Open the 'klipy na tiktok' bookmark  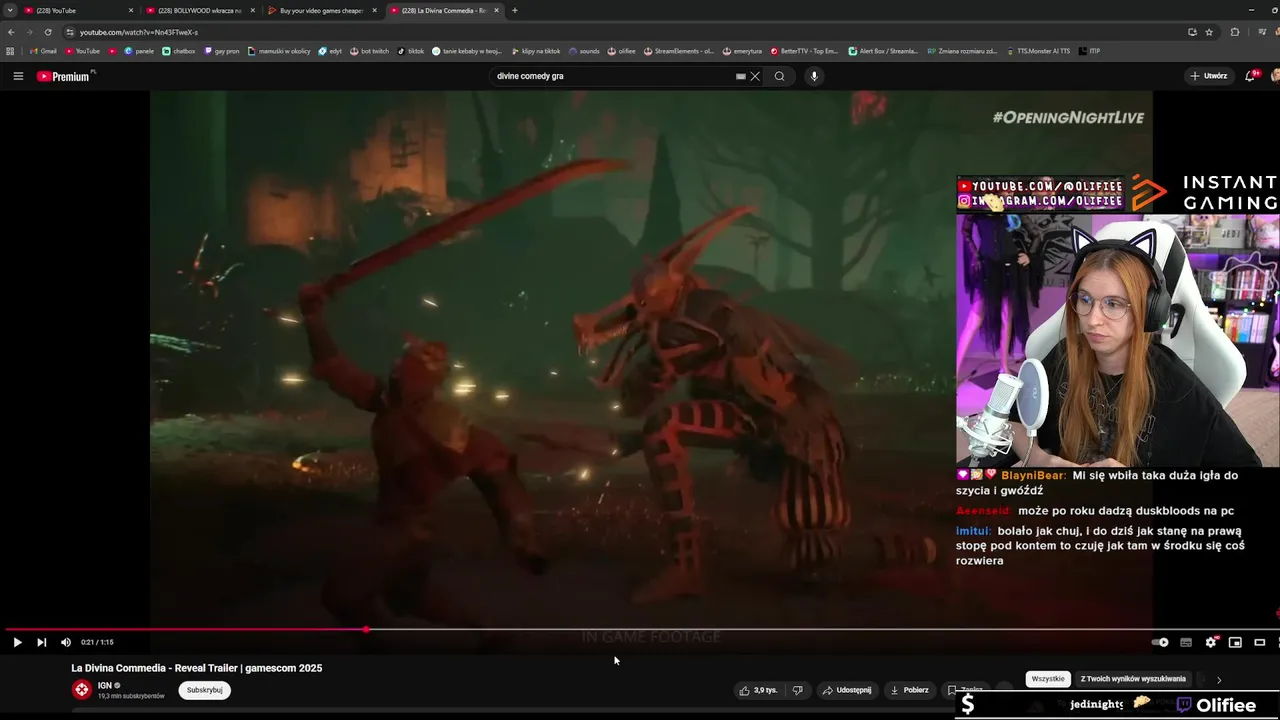coord(535,51)
